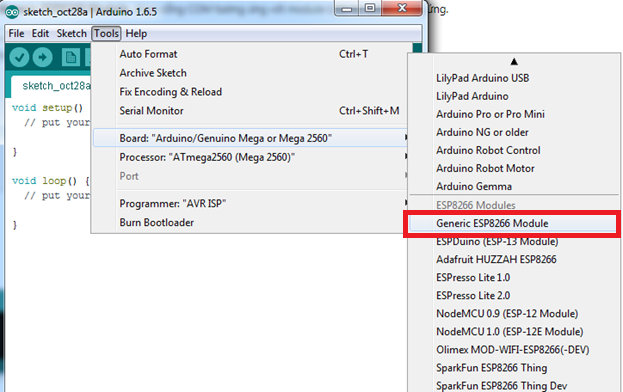
Task: Click the Upload arrow toolbar icon
Action: pyautogui.click(x=43, y=58)
